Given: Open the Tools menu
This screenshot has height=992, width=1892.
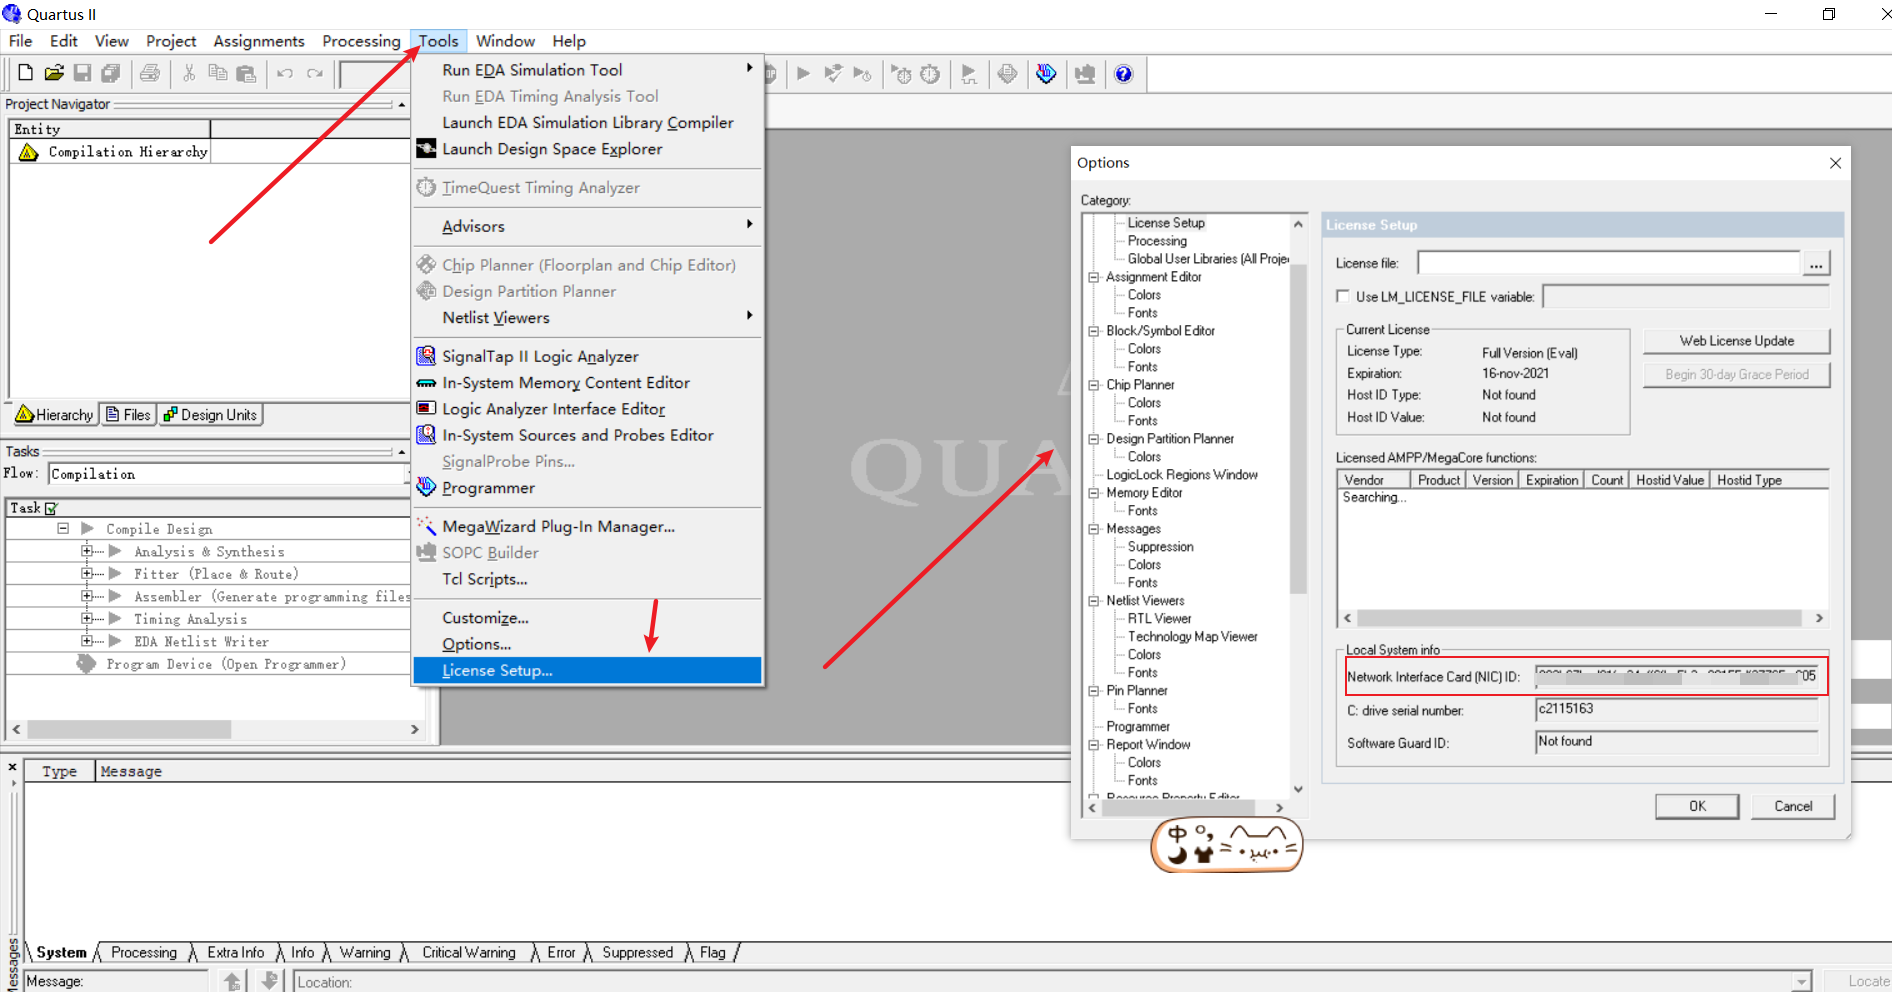Looking at the screenshot, I should click(438, 41).
